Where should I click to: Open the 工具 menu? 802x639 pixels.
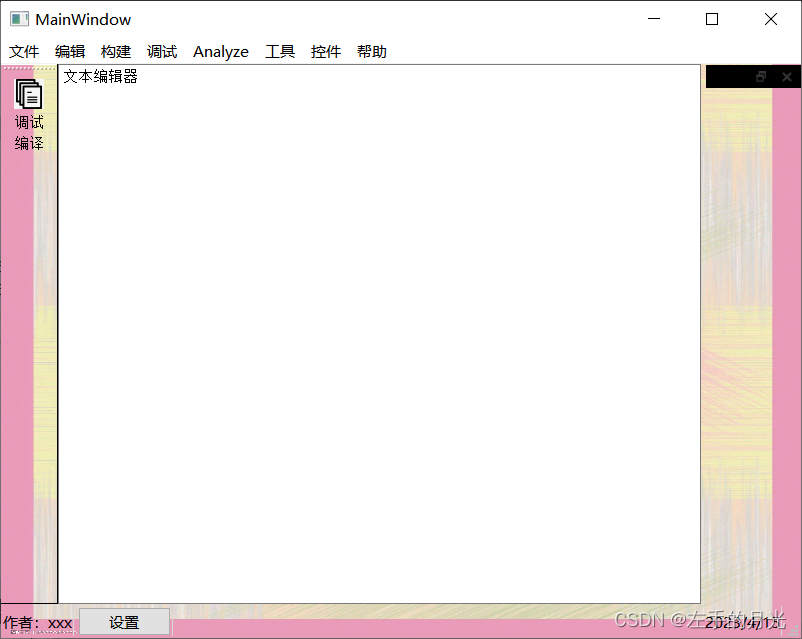tap(279, 51)
